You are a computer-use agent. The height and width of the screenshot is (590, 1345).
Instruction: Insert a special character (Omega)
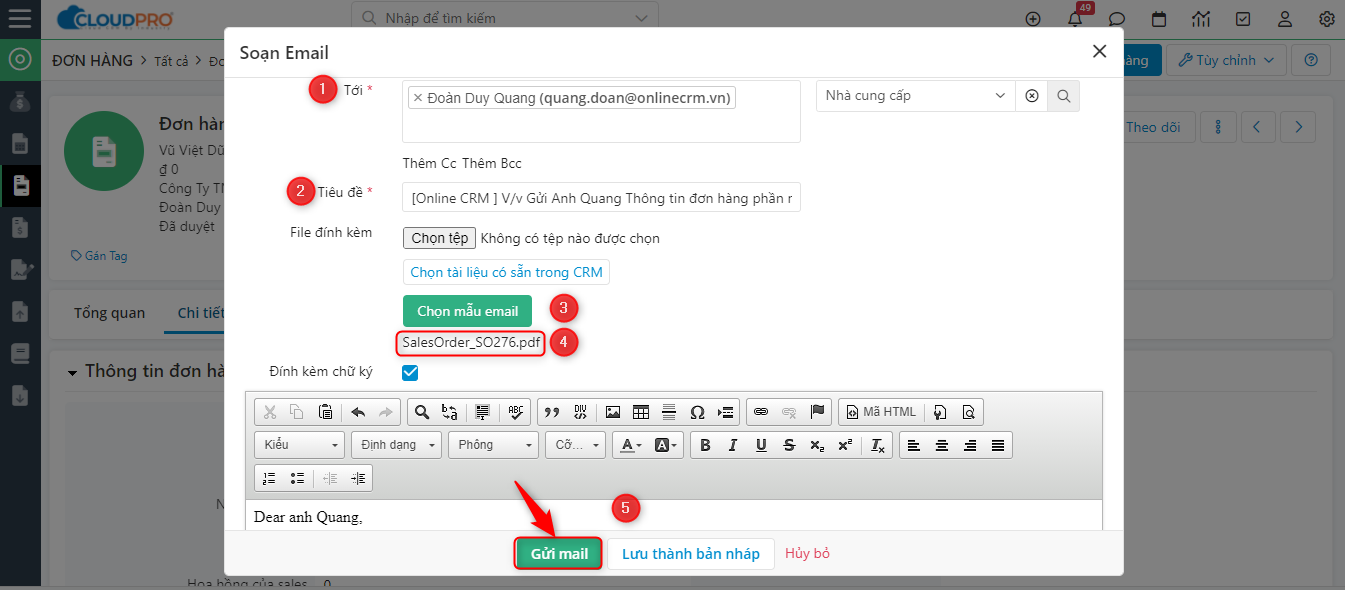coord(697,412)
